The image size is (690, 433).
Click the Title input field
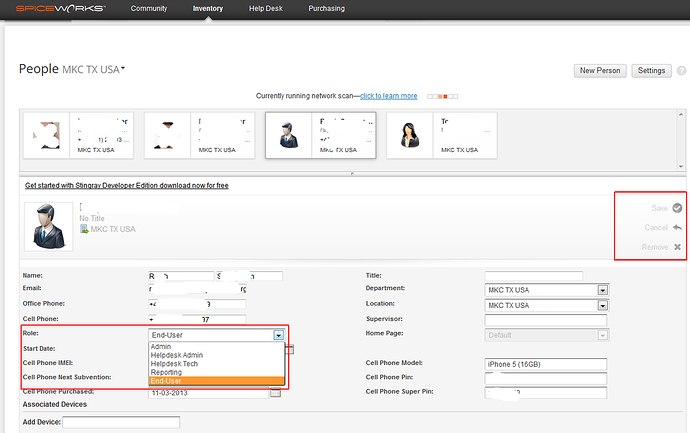pyautogui.click(x=533, y=276)
